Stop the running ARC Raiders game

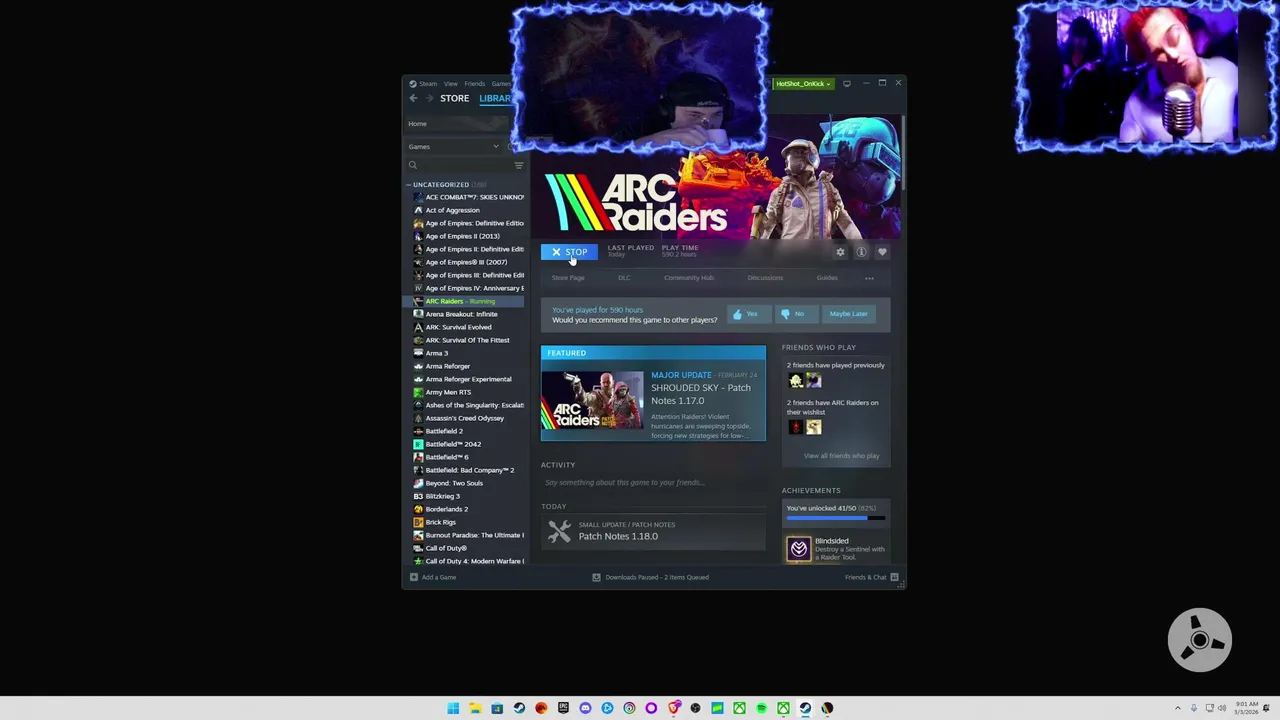(x=569, y=252)
